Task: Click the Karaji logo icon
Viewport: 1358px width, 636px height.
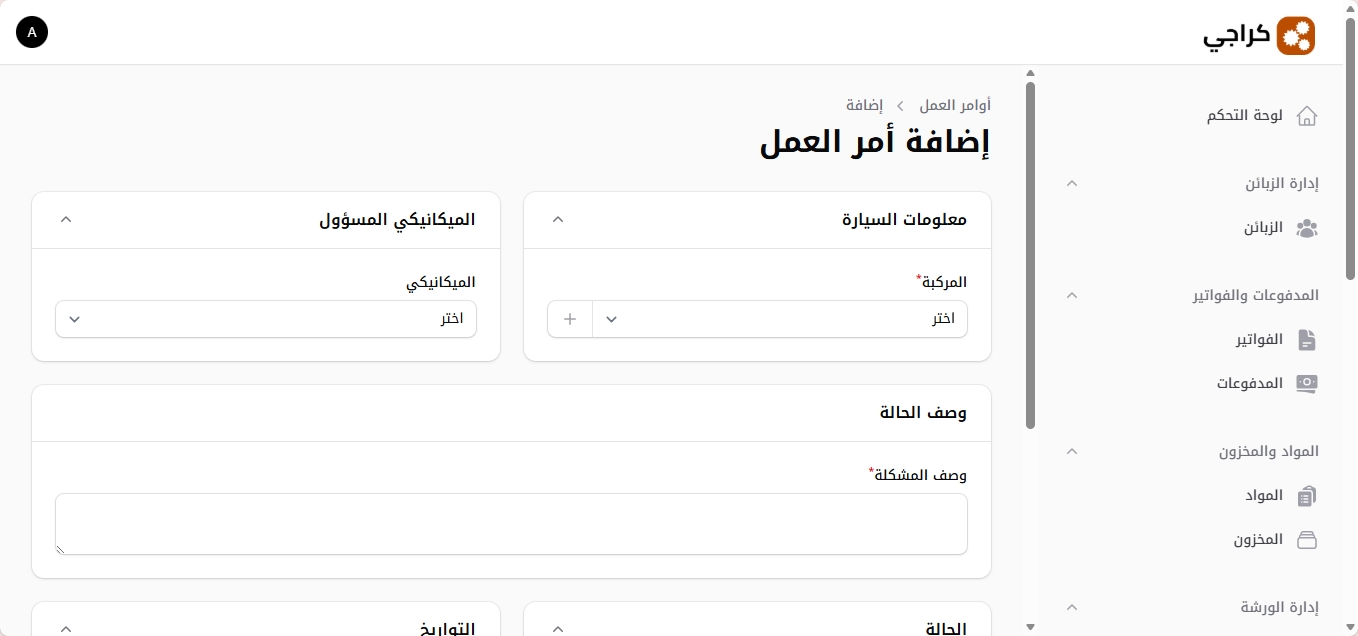Action: (x=1296, y=36)
